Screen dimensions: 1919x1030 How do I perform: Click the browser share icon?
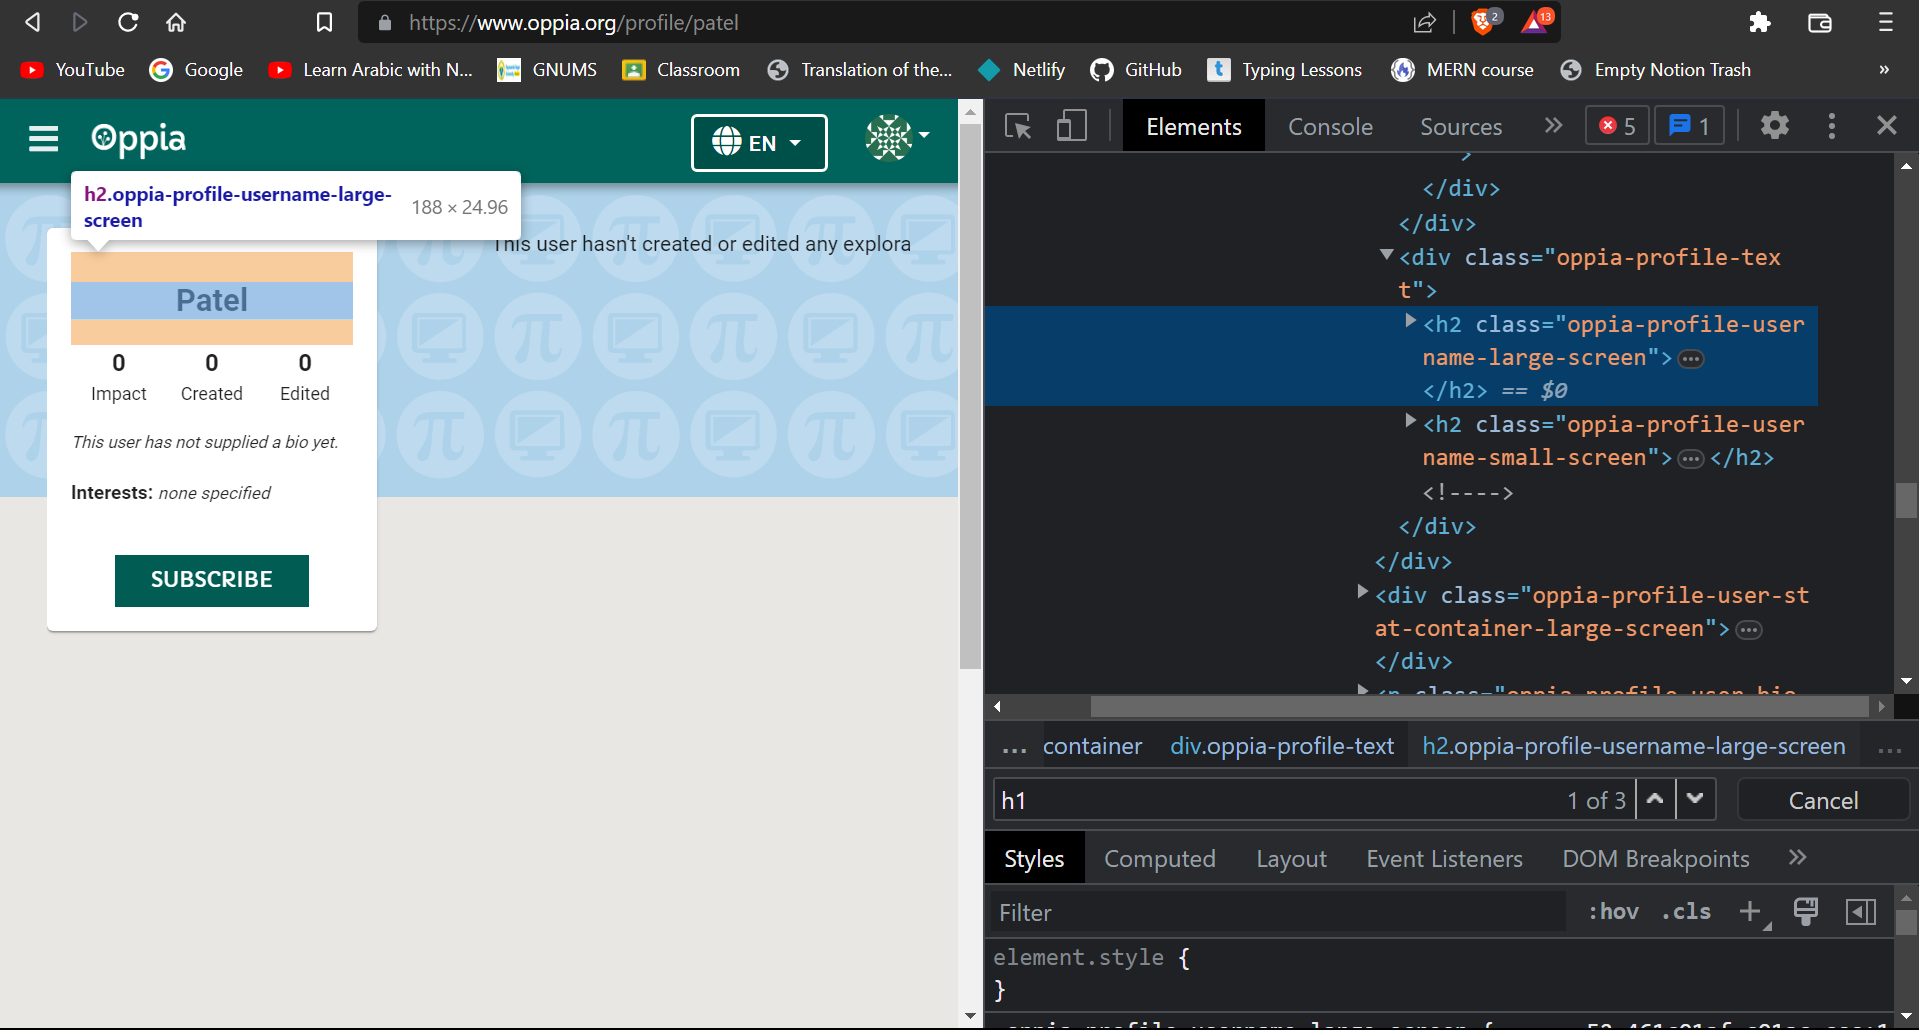click(x=1424, y=22)
